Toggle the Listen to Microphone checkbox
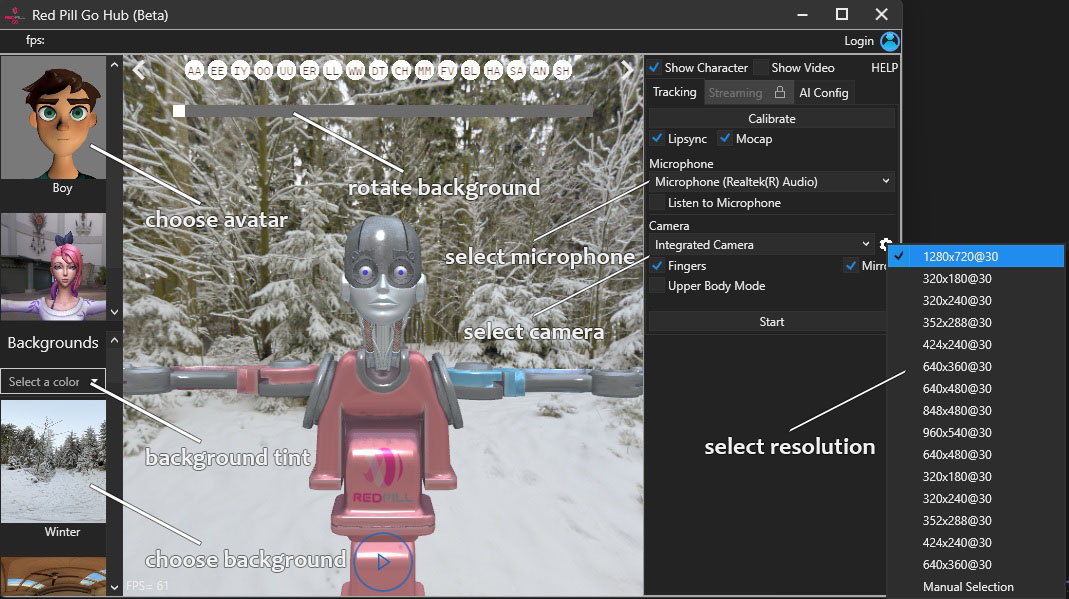The width and height of the screenshot is (1069, 599). coord(657,203)
